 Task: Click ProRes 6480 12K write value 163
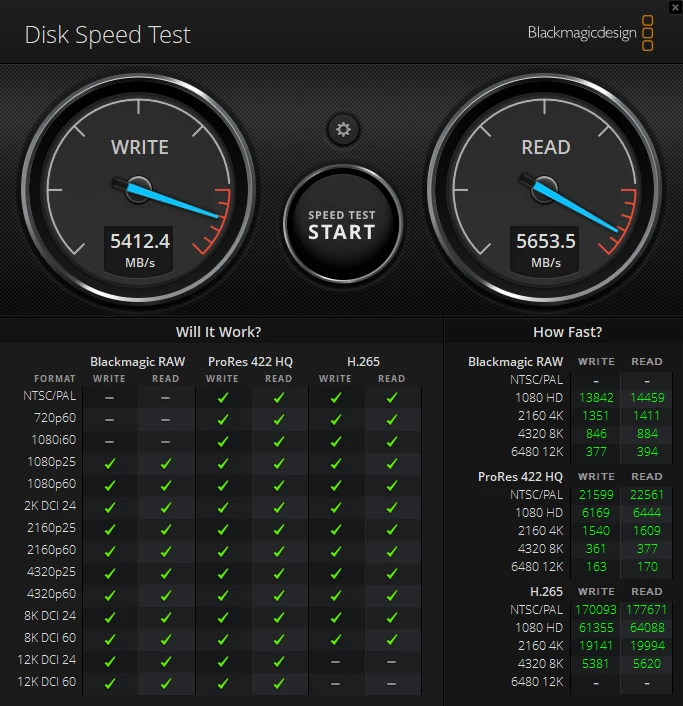pos(596,567)
